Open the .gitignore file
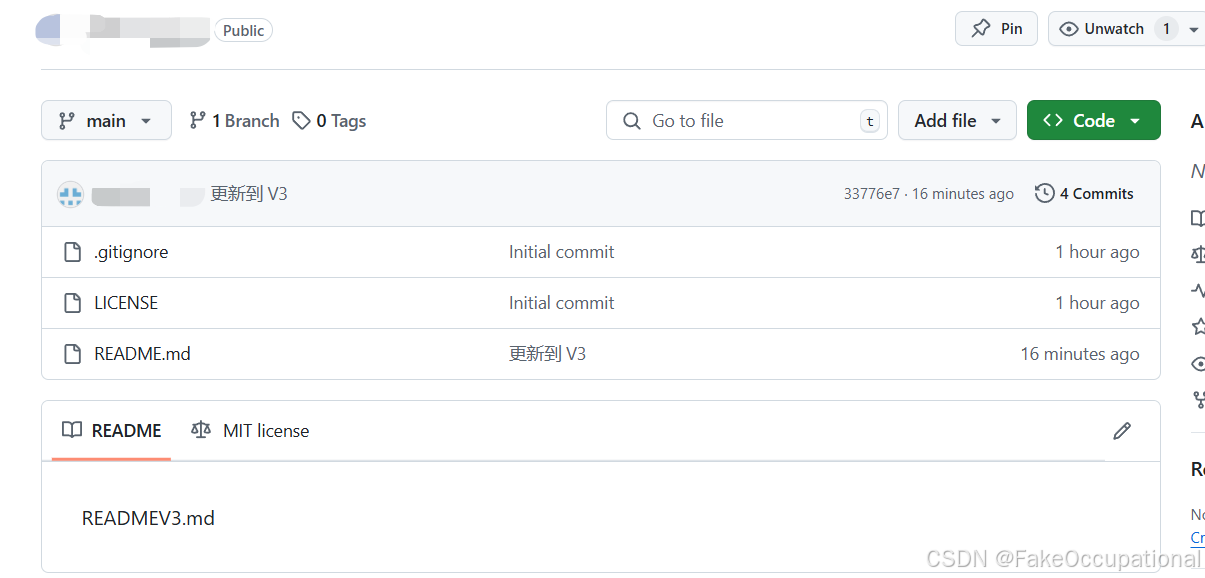 131,252
